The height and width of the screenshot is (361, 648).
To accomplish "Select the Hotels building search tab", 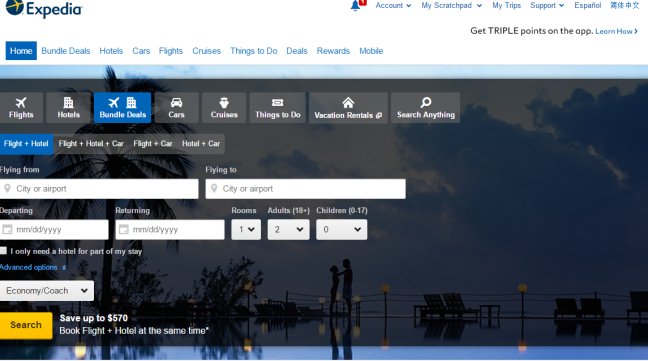I will 69,108.
